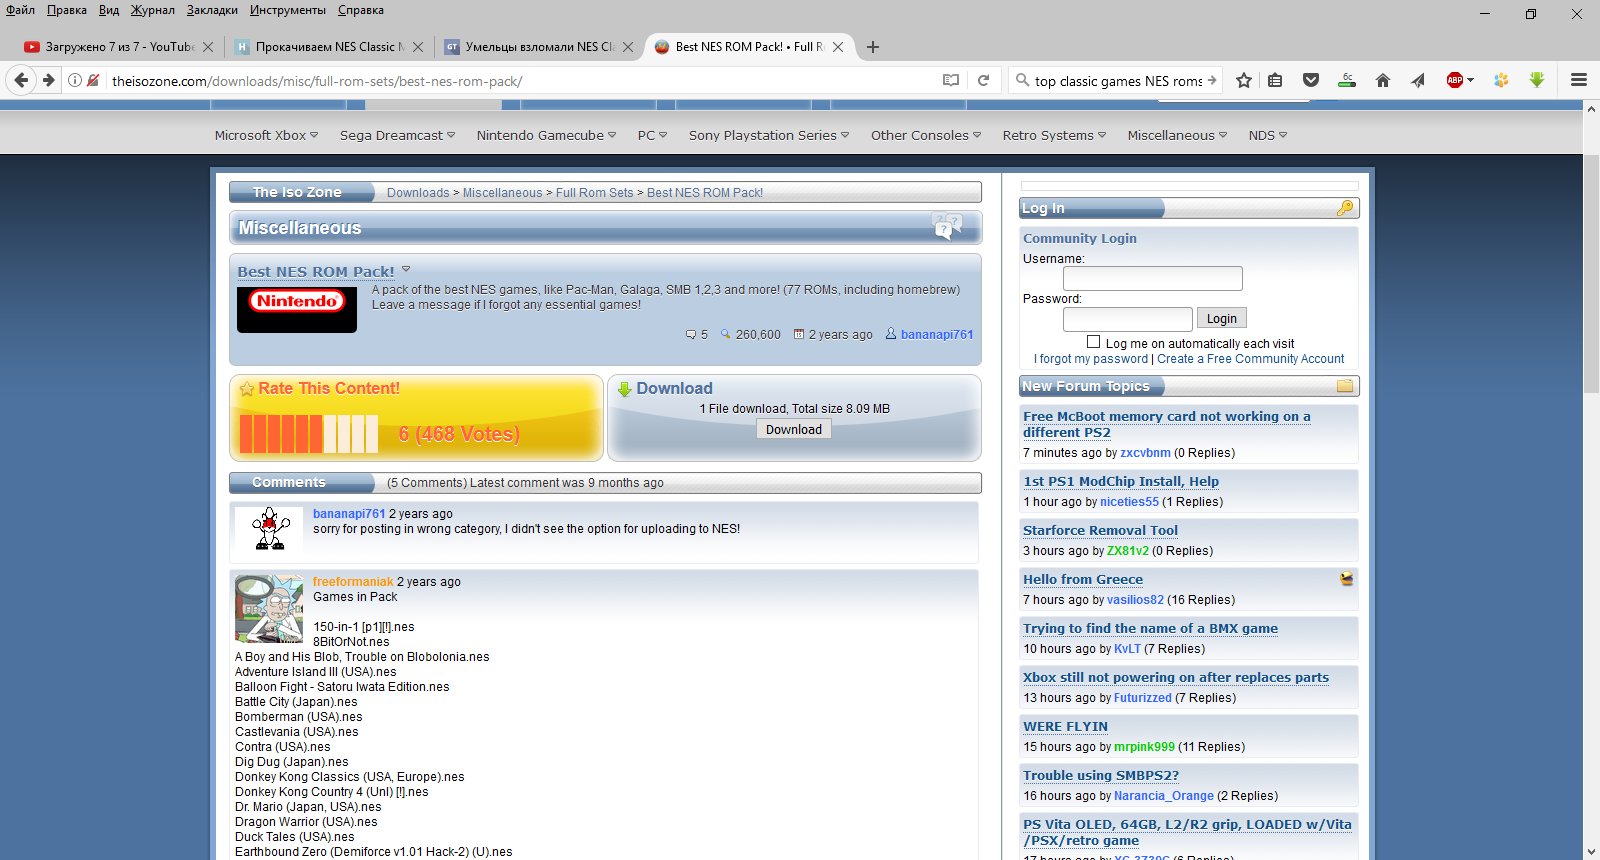The image size is (1600, 860).
Task: Expand the Sony Playstation Series menu
Action: point(769,135)
